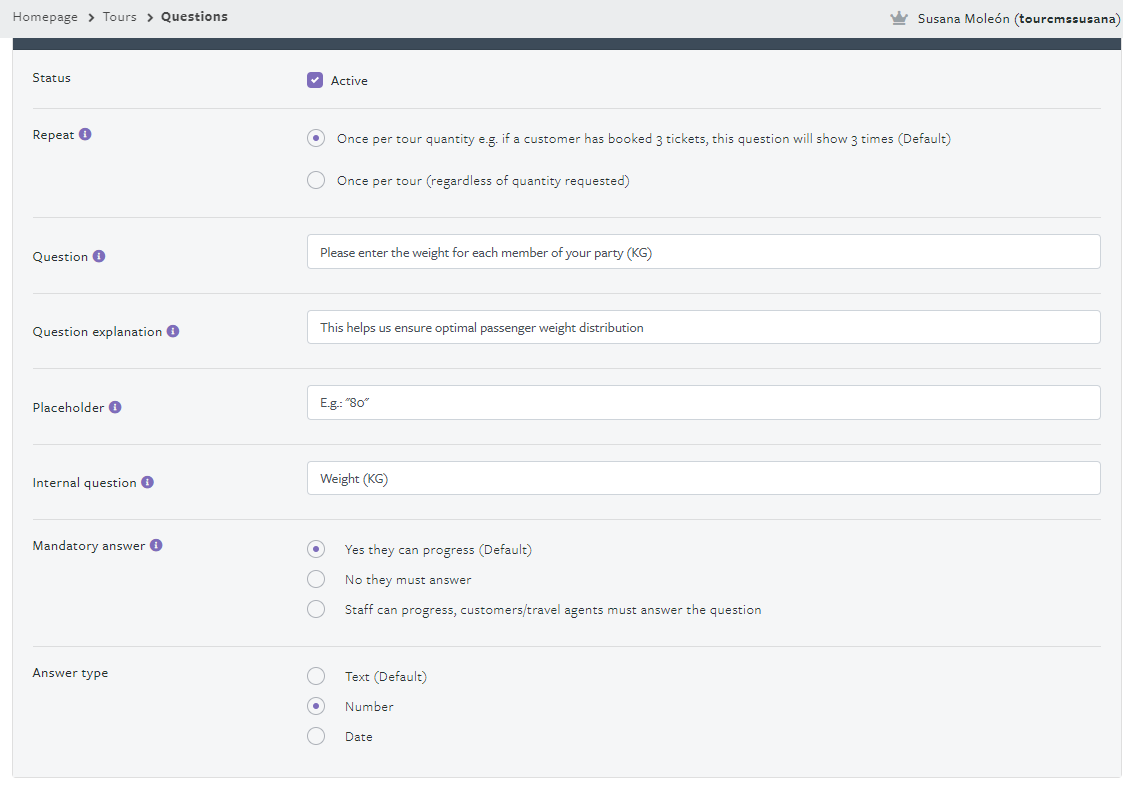Viewport: 1123px width, 786px height.
Task: Click the Question info icon
Action: point(99,256)
